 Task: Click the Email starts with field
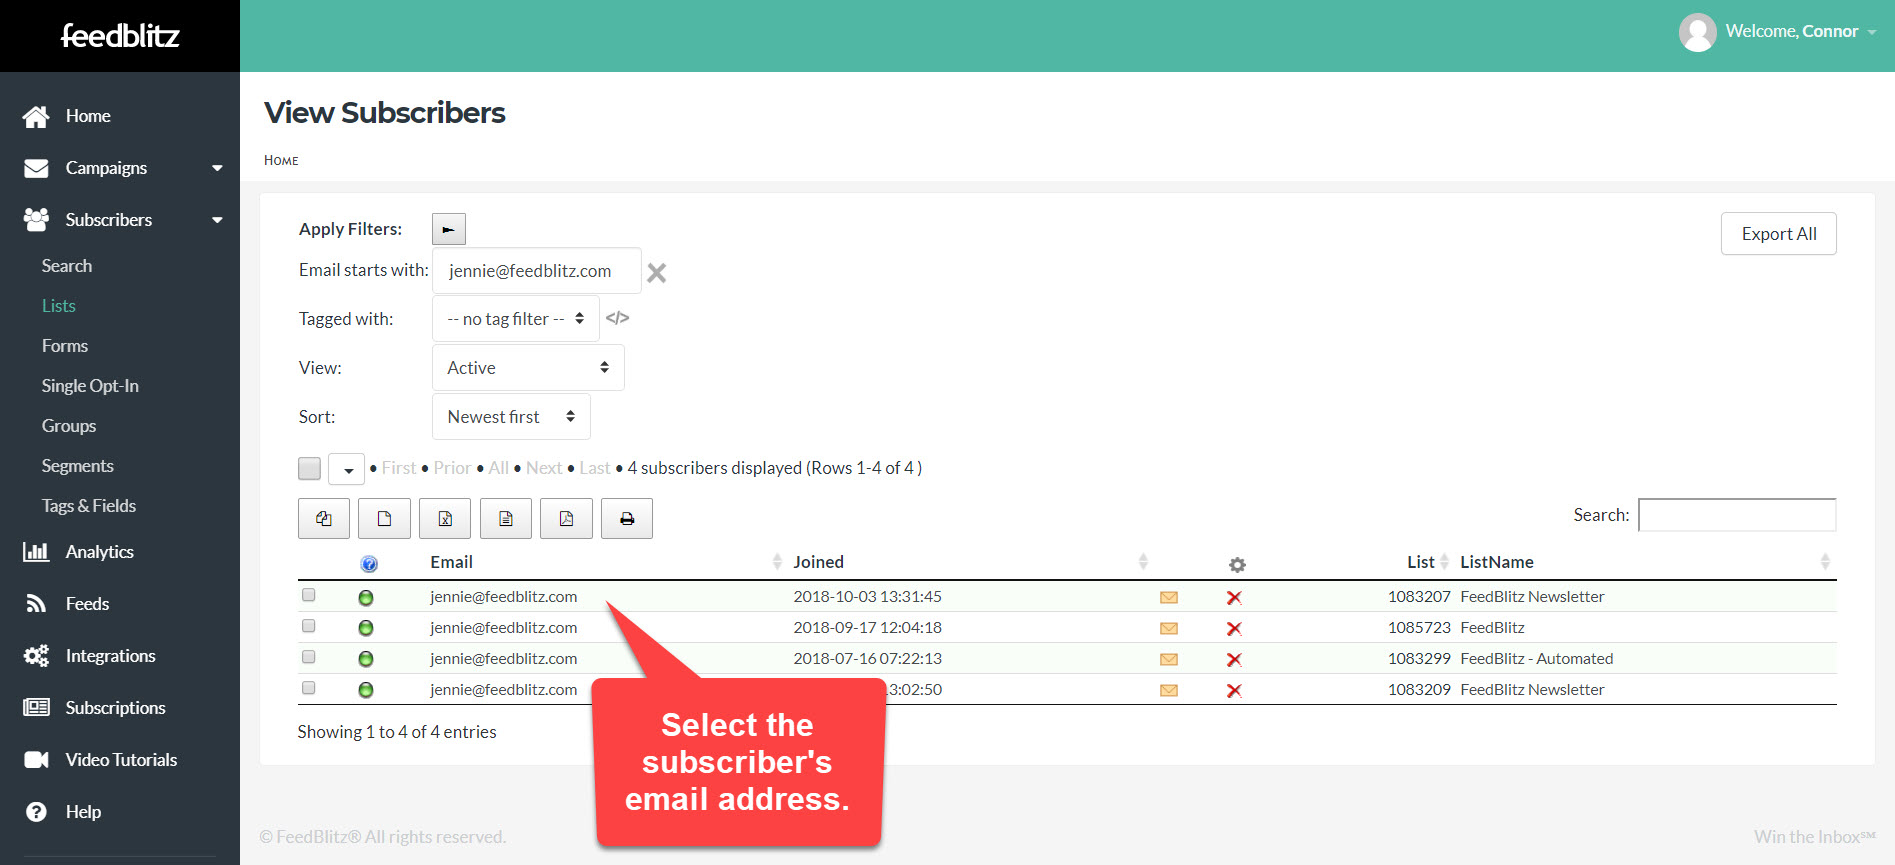[537, 271]
